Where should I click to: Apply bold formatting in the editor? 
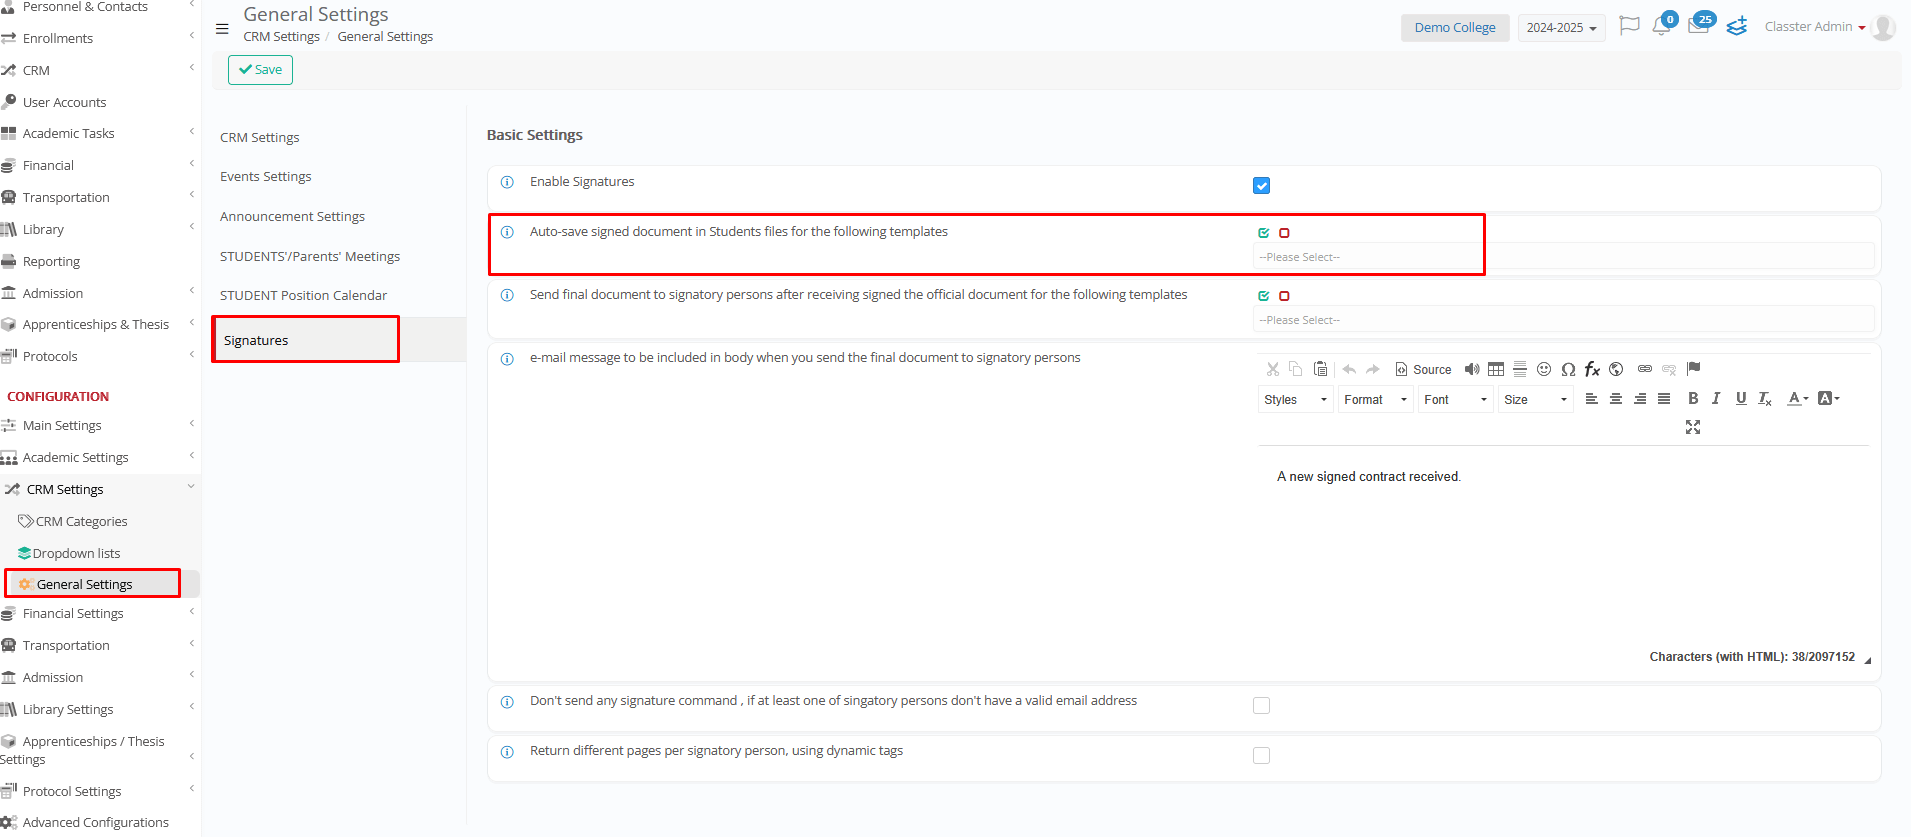tap(1693, 398)
